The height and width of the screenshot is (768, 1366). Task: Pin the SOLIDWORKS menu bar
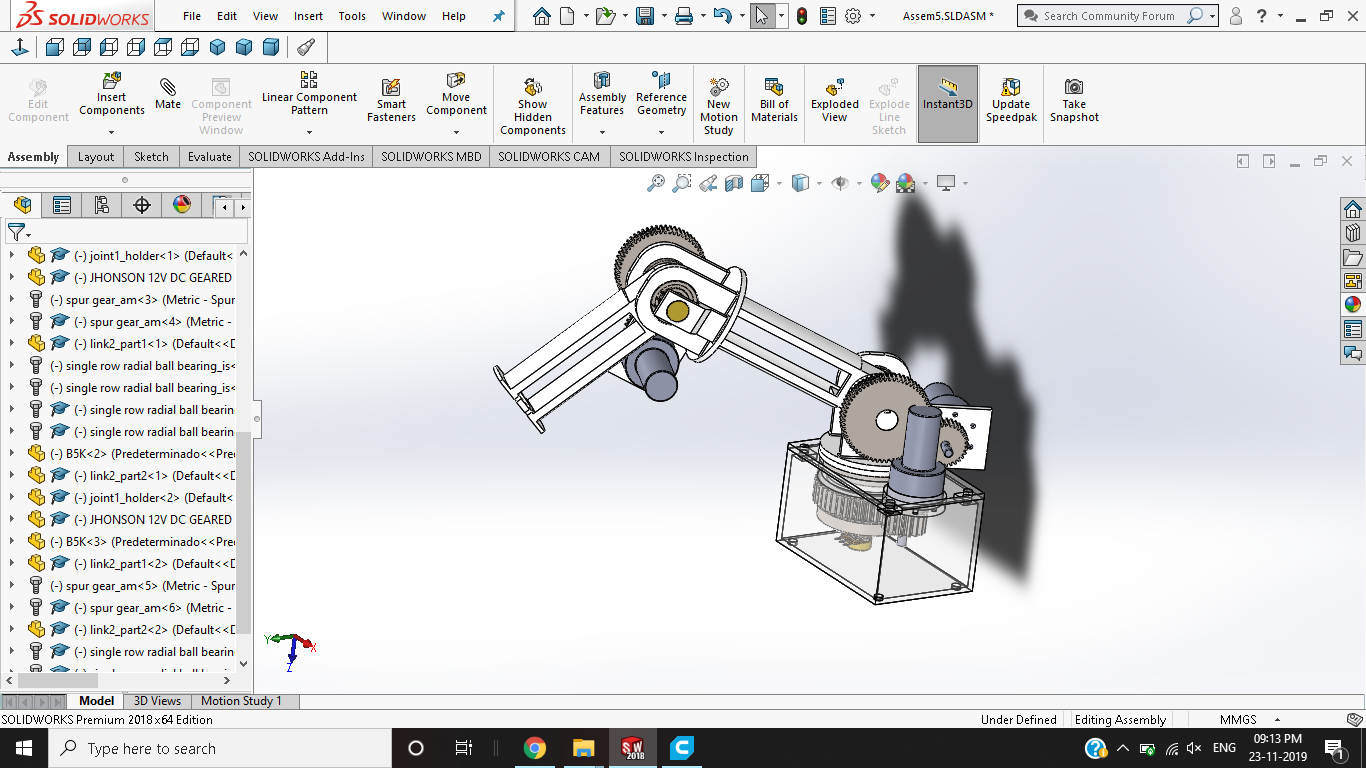[x=499, y=16]
